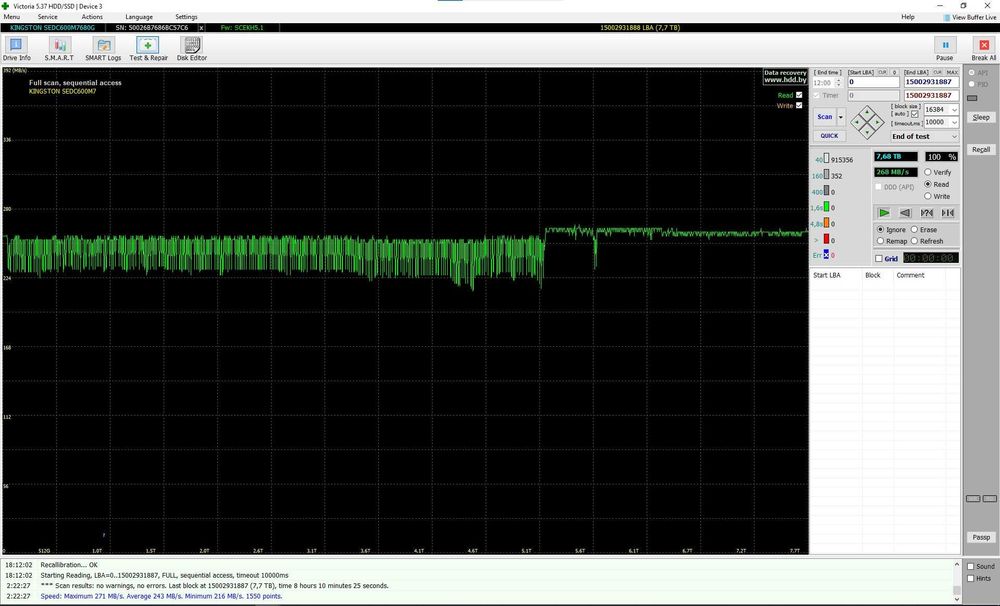Viewport: 1000px width, 606px height.
Task: Open the block size 16384 dropdown
Action: coord(954,110)
